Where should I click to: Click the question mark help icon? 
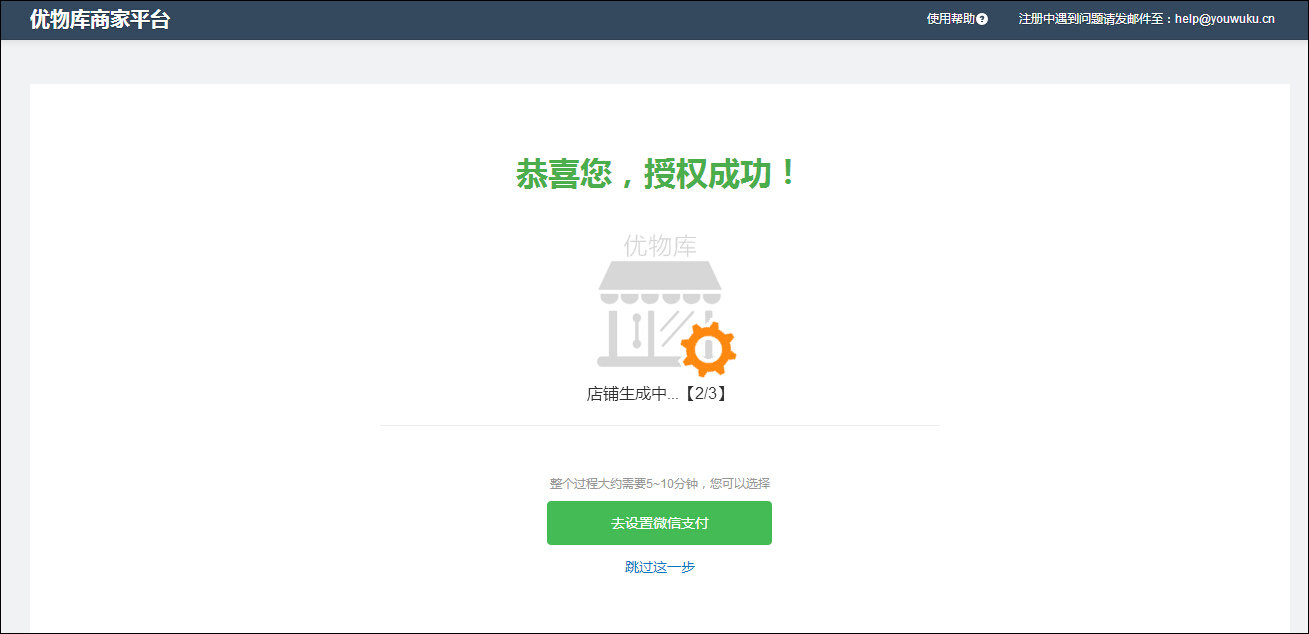pyautogui.click(x=982, y=19)
